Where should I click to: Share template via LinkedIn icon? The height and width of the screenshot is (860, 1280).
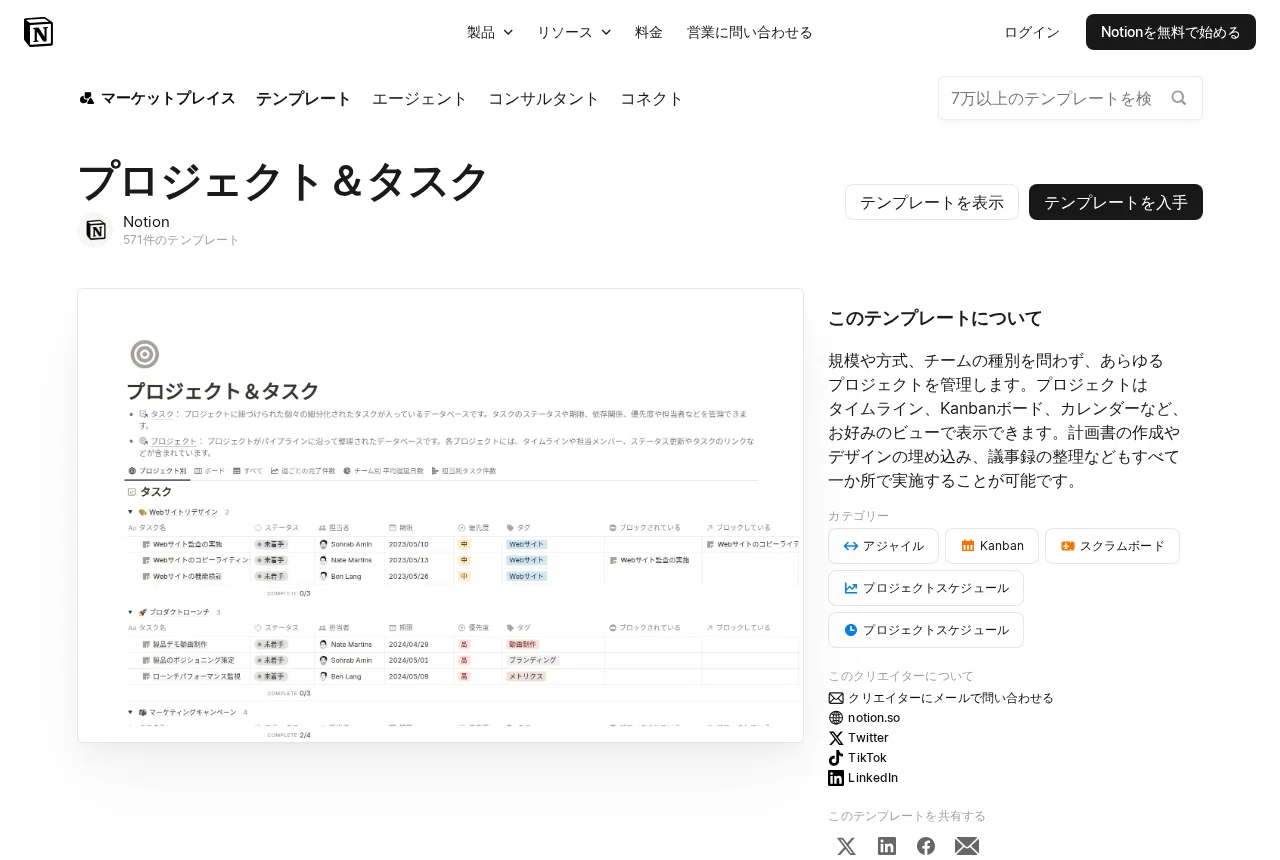[x=887, y=846]
